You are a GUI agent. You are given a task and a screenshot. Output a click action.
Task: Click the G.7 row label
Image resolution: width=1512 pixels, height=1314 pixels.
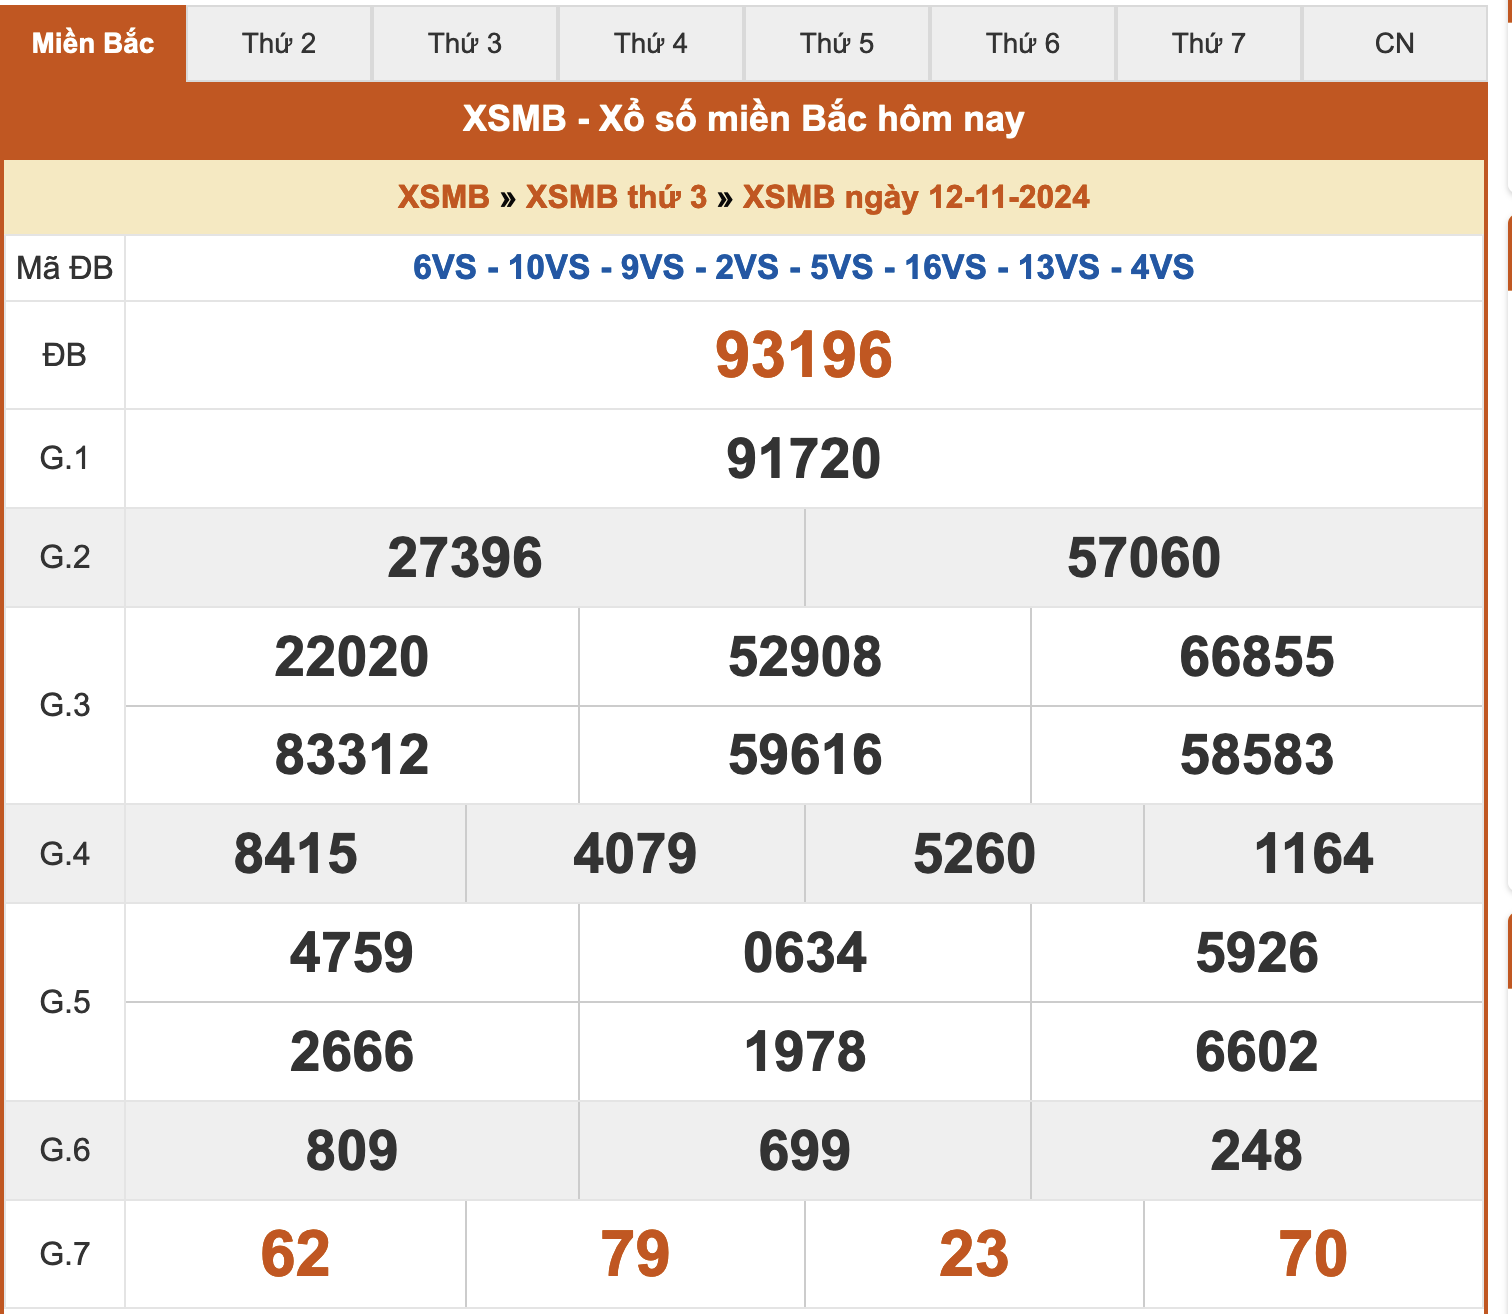click(65, 1254)
